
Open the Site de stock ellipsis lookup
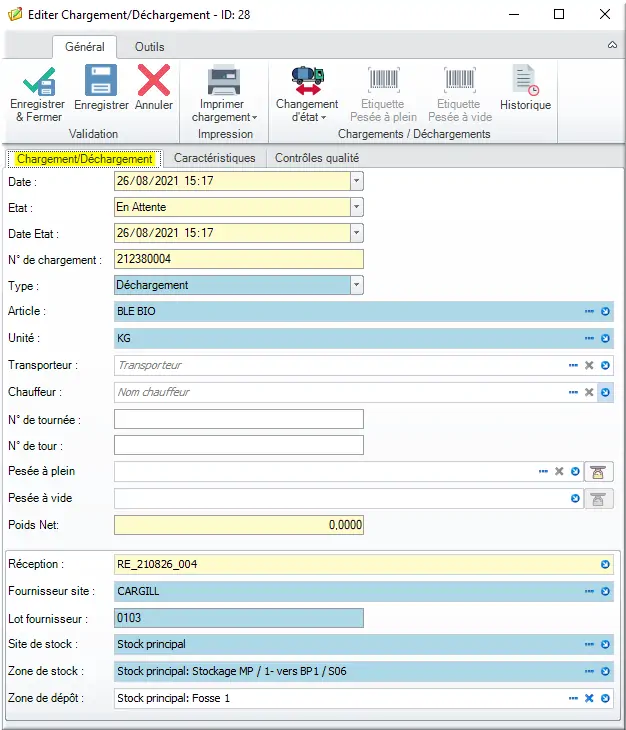[589, 644]
